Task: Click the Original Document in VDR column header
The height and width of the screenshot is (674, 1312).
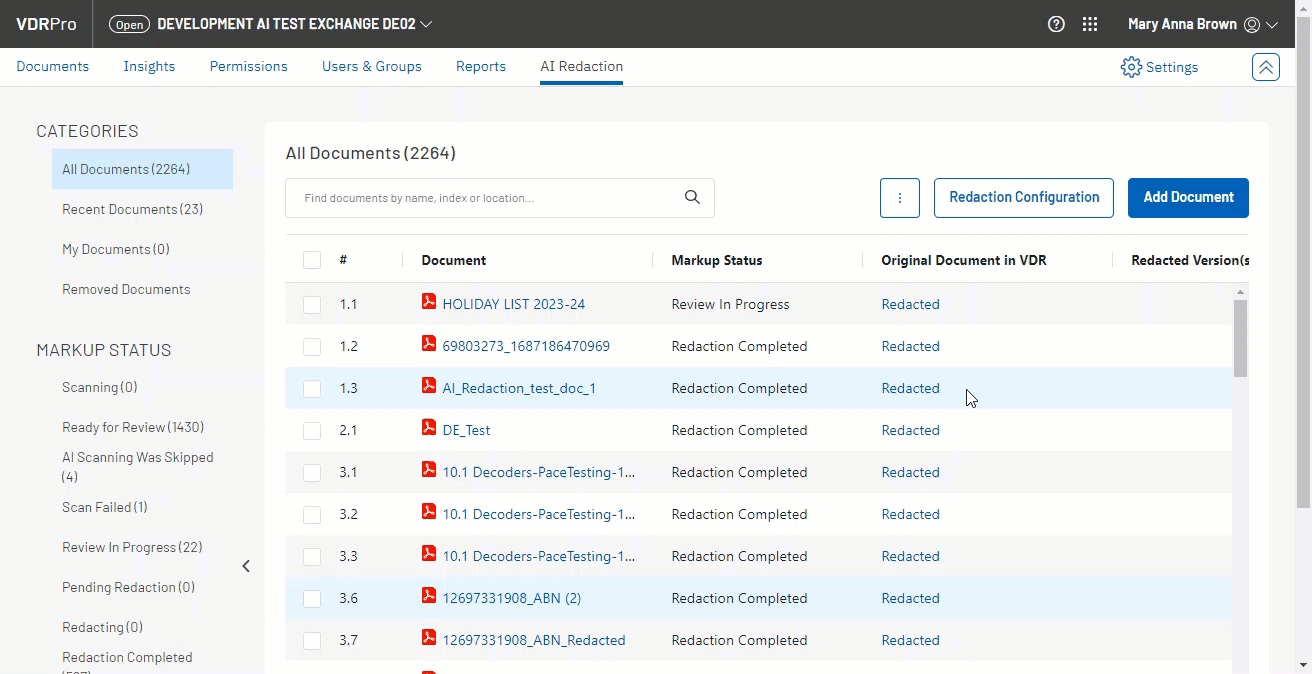Action: click(x=964, y=260)
